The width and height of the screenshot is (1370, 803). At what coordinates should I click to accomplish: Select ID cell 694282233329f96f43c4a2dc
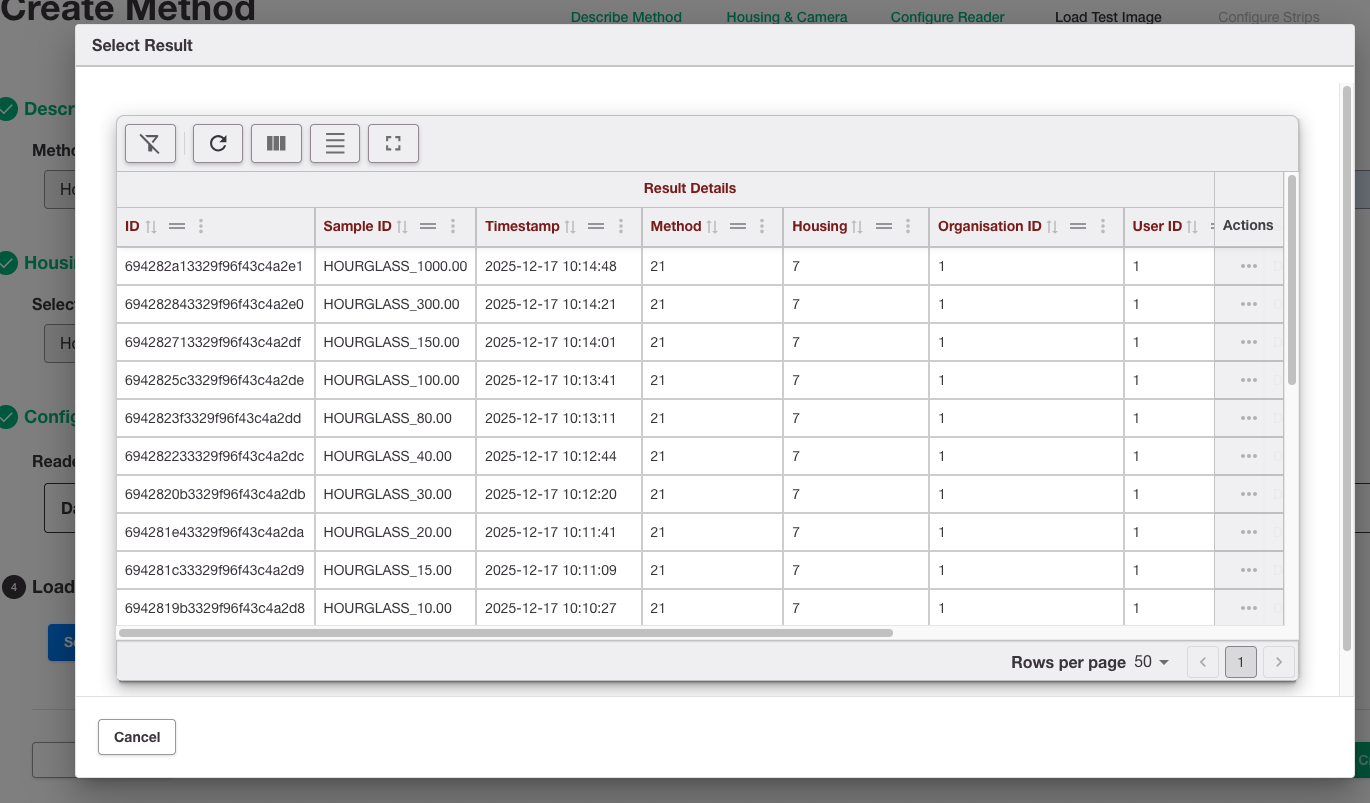pyautogui.click(x=216, y=456)
